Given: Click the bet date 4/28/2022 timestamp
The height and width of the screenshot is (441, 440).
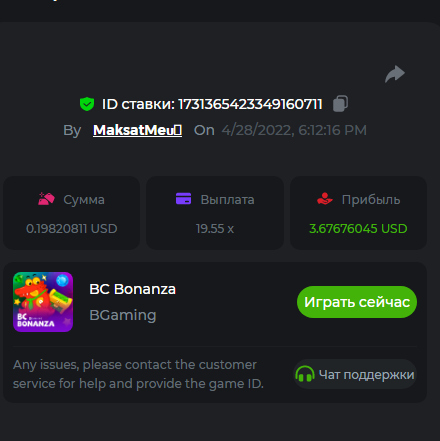Looking at the screenshot, I should (294, 130).
